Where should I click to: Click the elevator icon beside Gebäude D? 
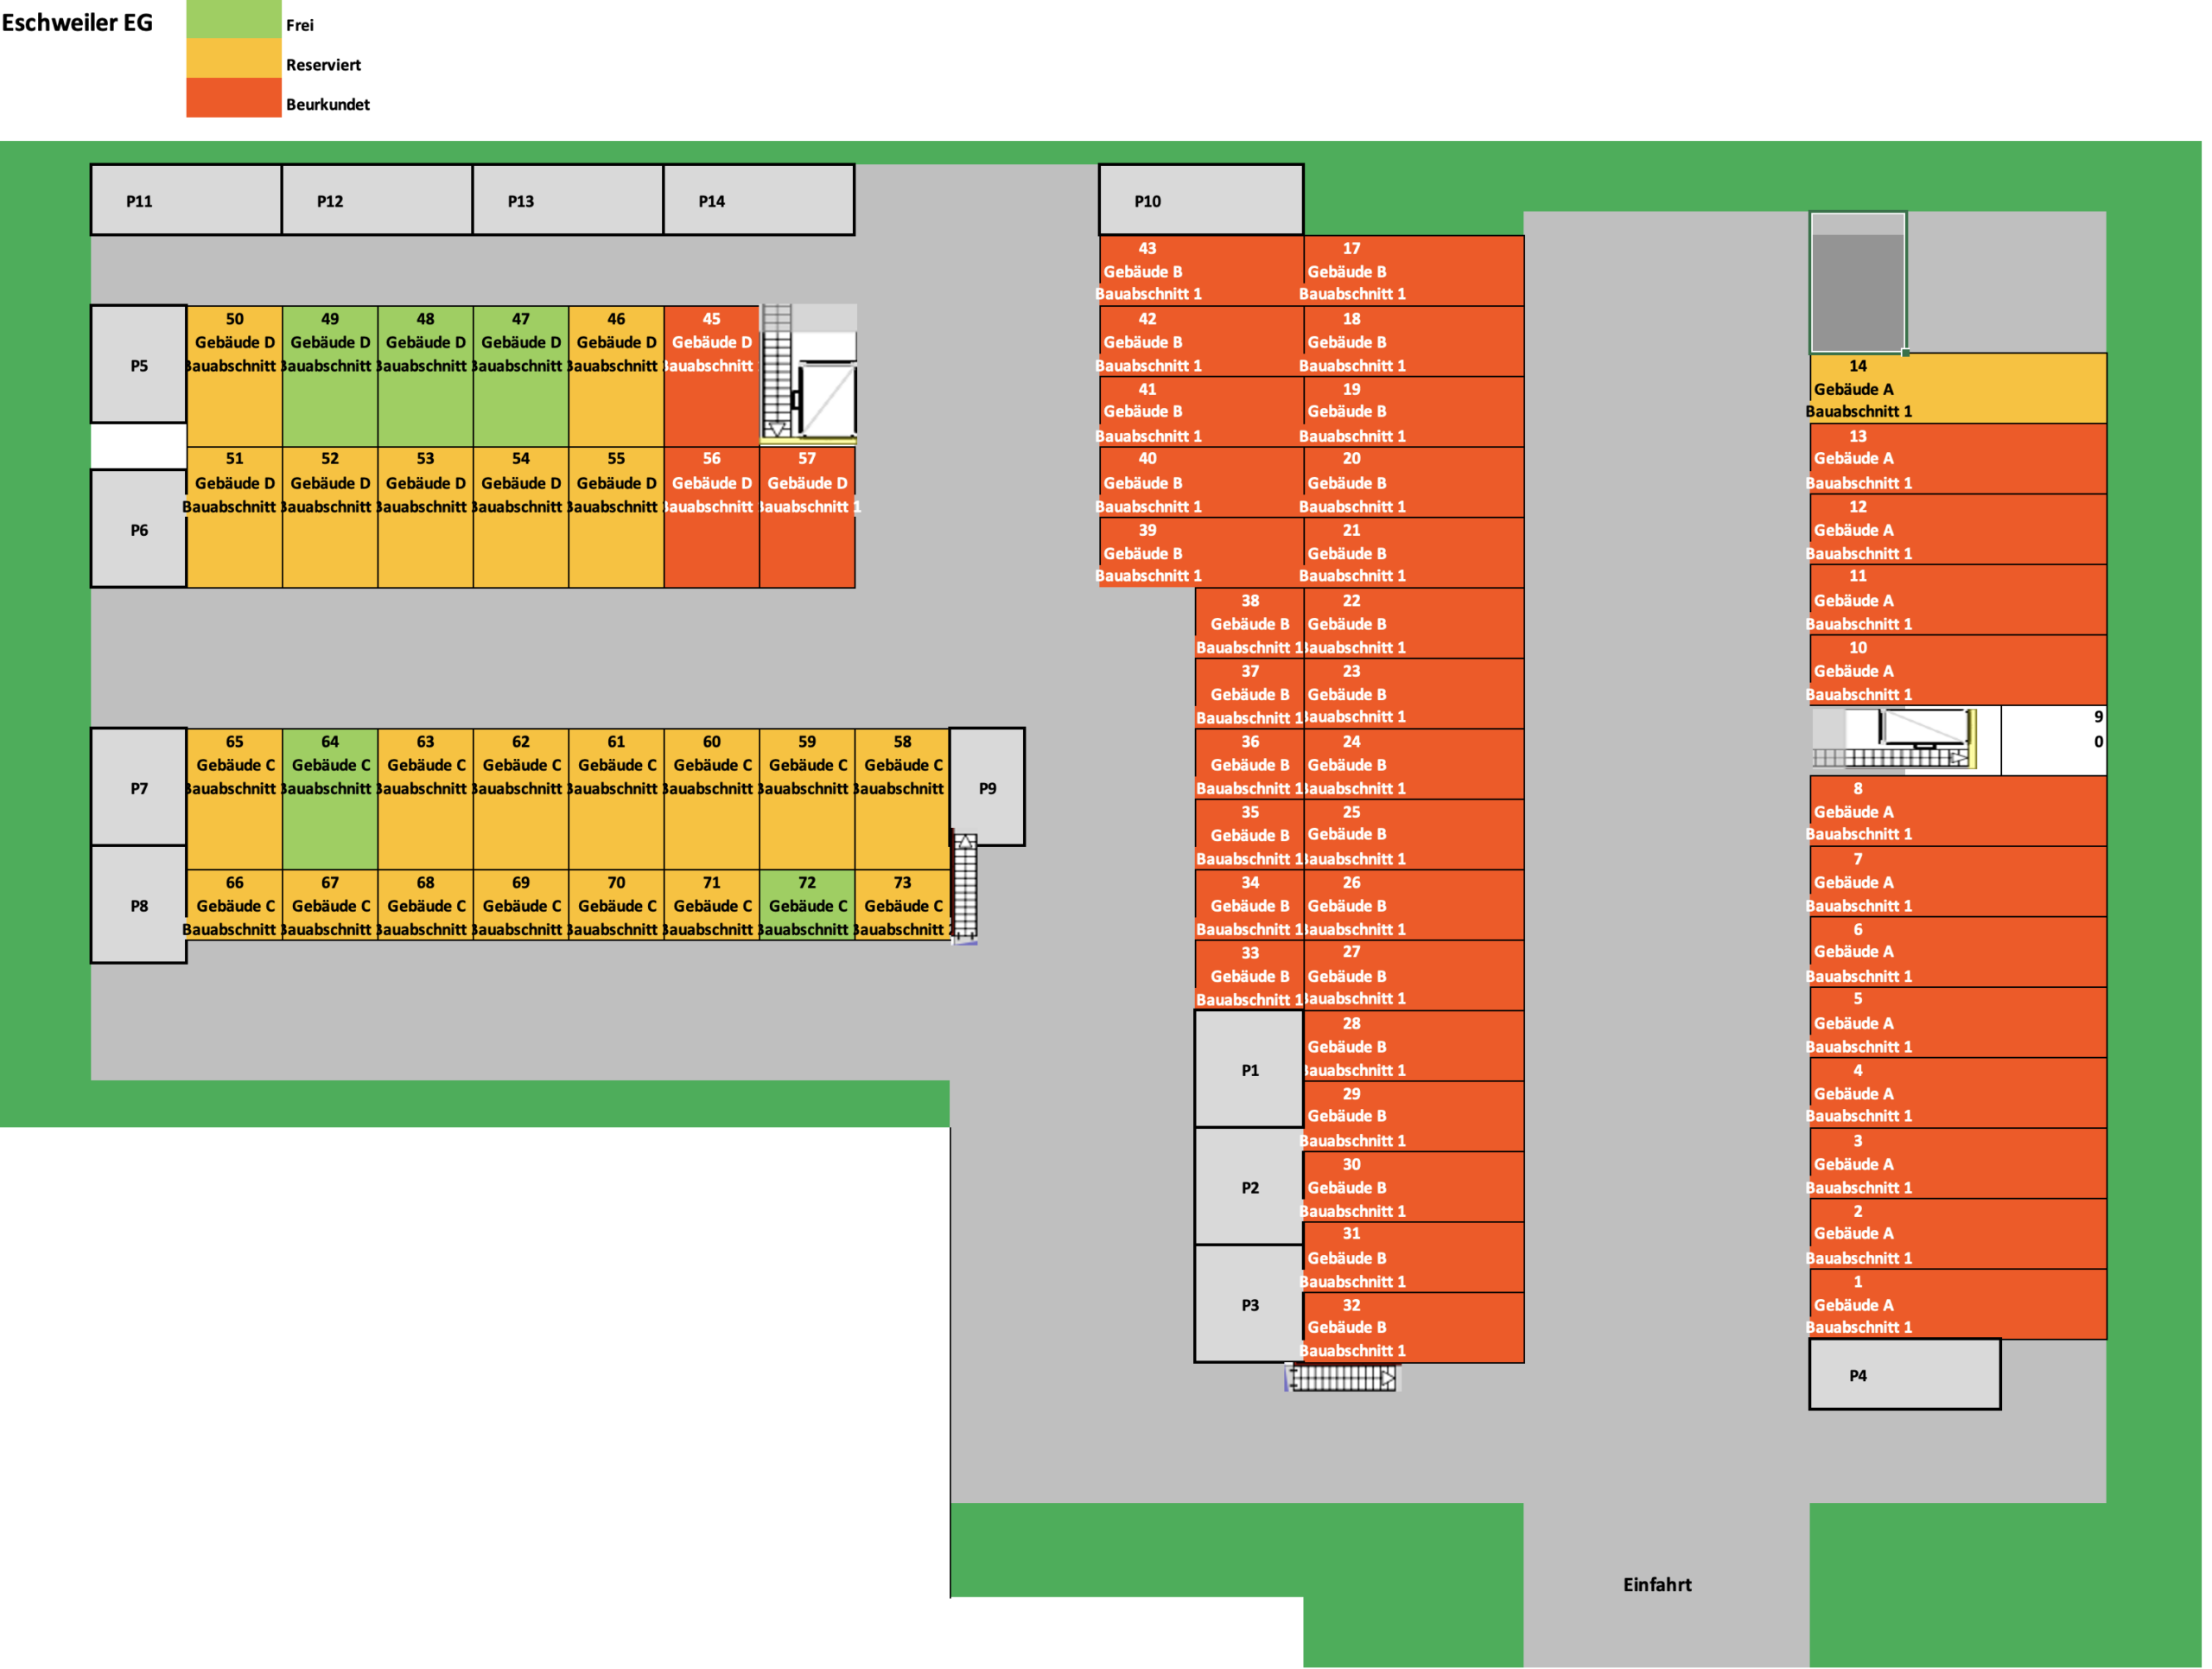click(x=826, y=399)
